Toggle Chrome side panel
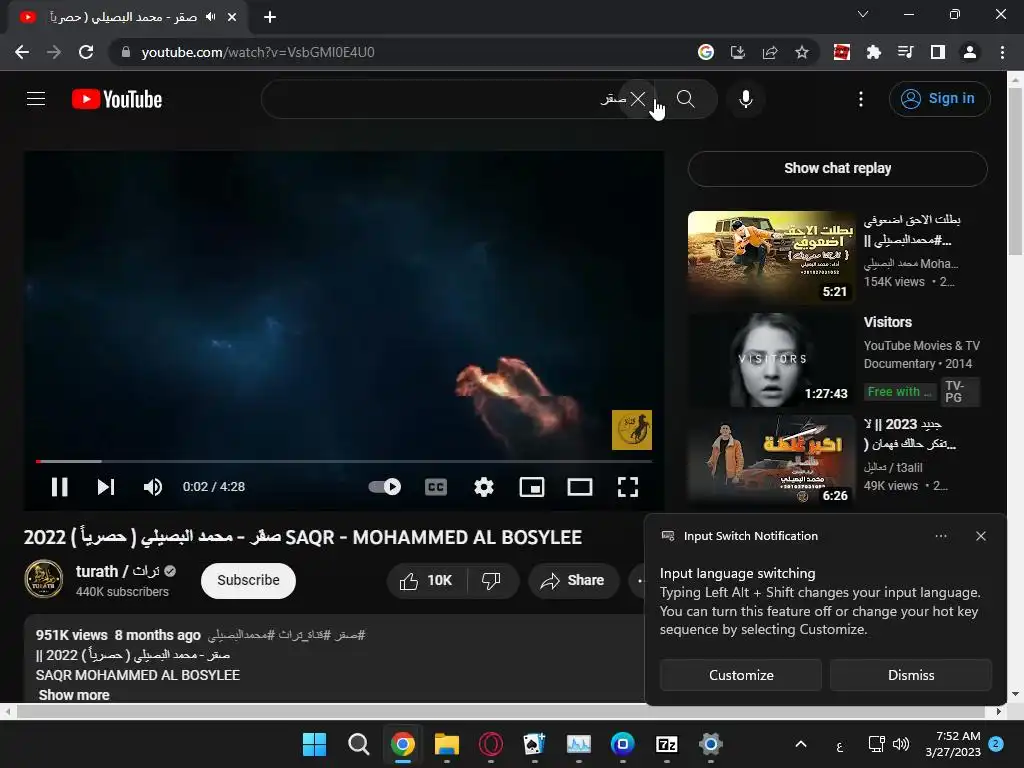Image resolution: width=1024 pixels, height=768 pixels. 938,52
